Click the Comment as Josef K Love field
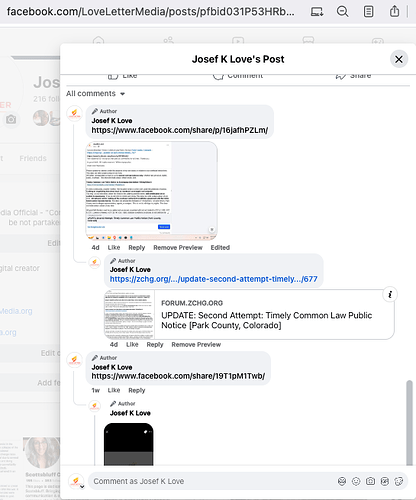This screenshot has width=416, height=500. point(213,481)
